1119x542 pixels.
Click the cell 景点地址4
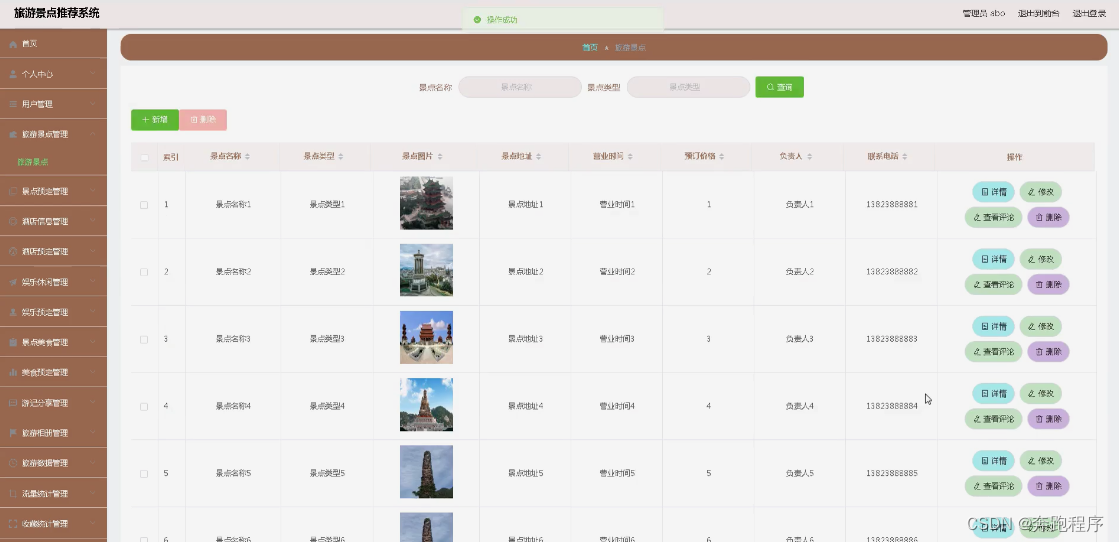click(x=525, y=406)
